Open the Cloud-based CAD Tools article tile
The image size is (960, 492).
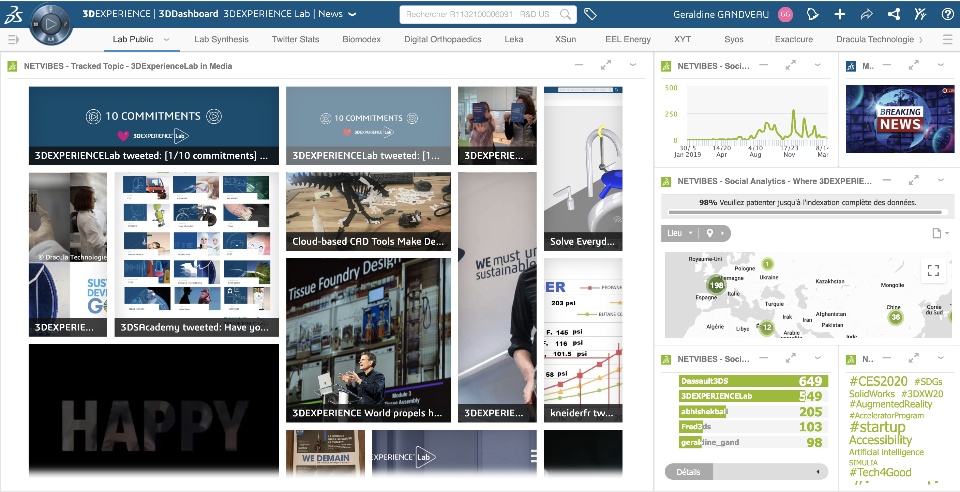coord(368,211)
